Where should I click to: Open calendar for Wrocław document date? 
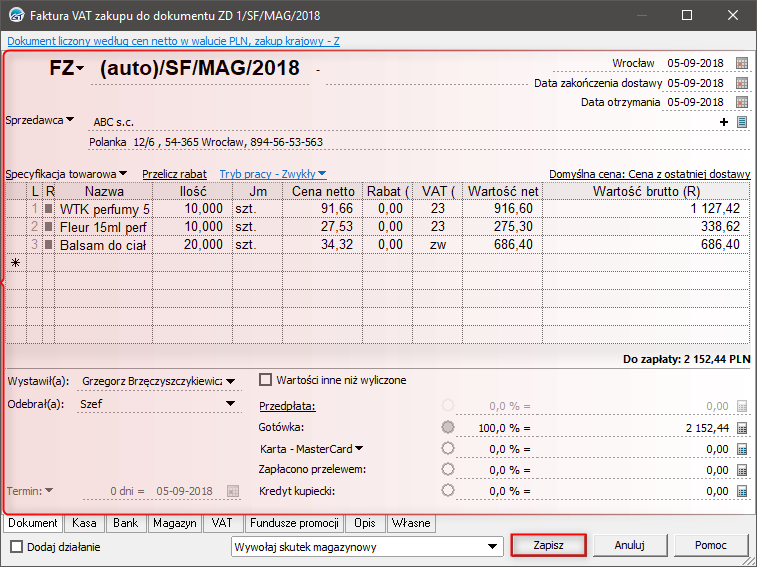click(742, 63)
